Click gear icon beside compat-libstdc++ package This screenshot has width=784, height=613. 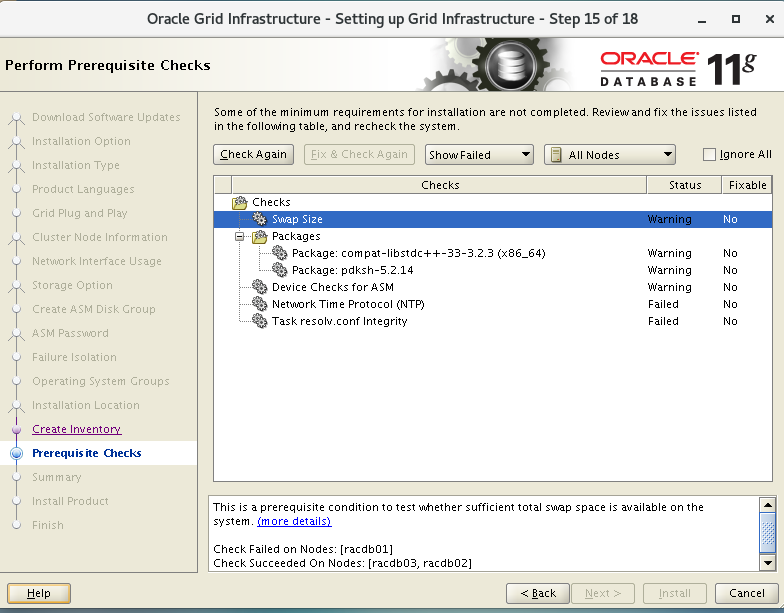point(280,253)
